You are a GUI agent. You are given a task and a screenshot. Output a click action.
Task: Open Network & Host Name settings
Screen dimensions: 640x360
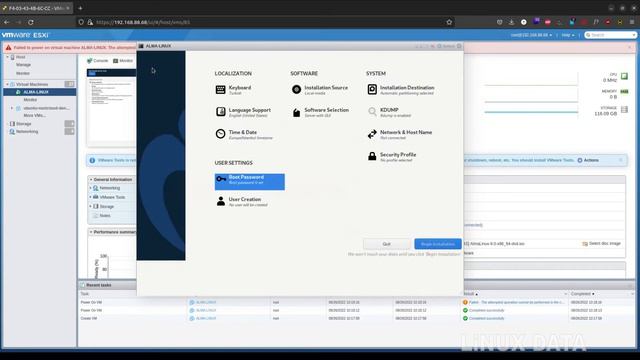(400, 135)
